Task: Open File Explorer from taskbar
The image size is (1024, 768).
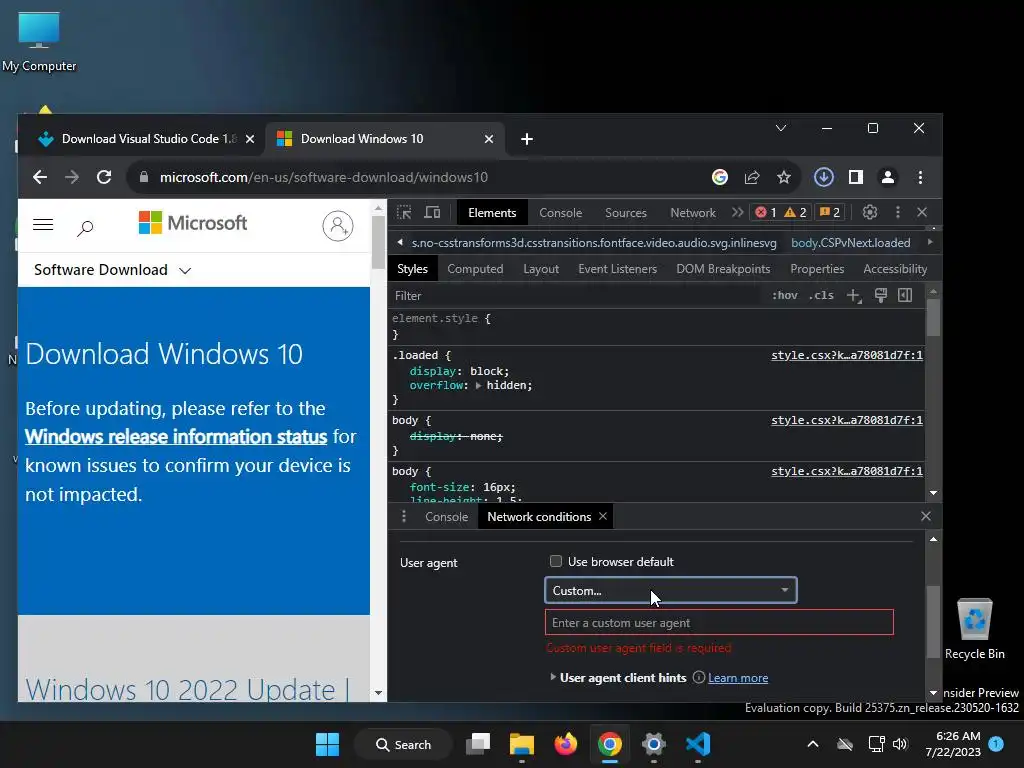Action: [522, 744]
